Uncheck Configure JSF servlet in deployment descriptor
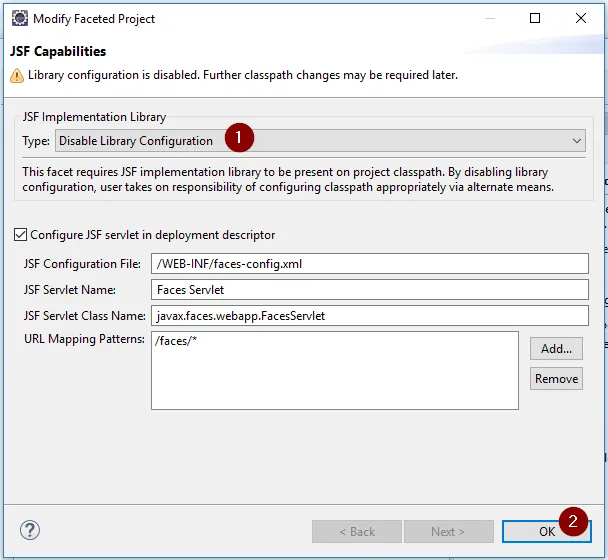 coord(21,235)
